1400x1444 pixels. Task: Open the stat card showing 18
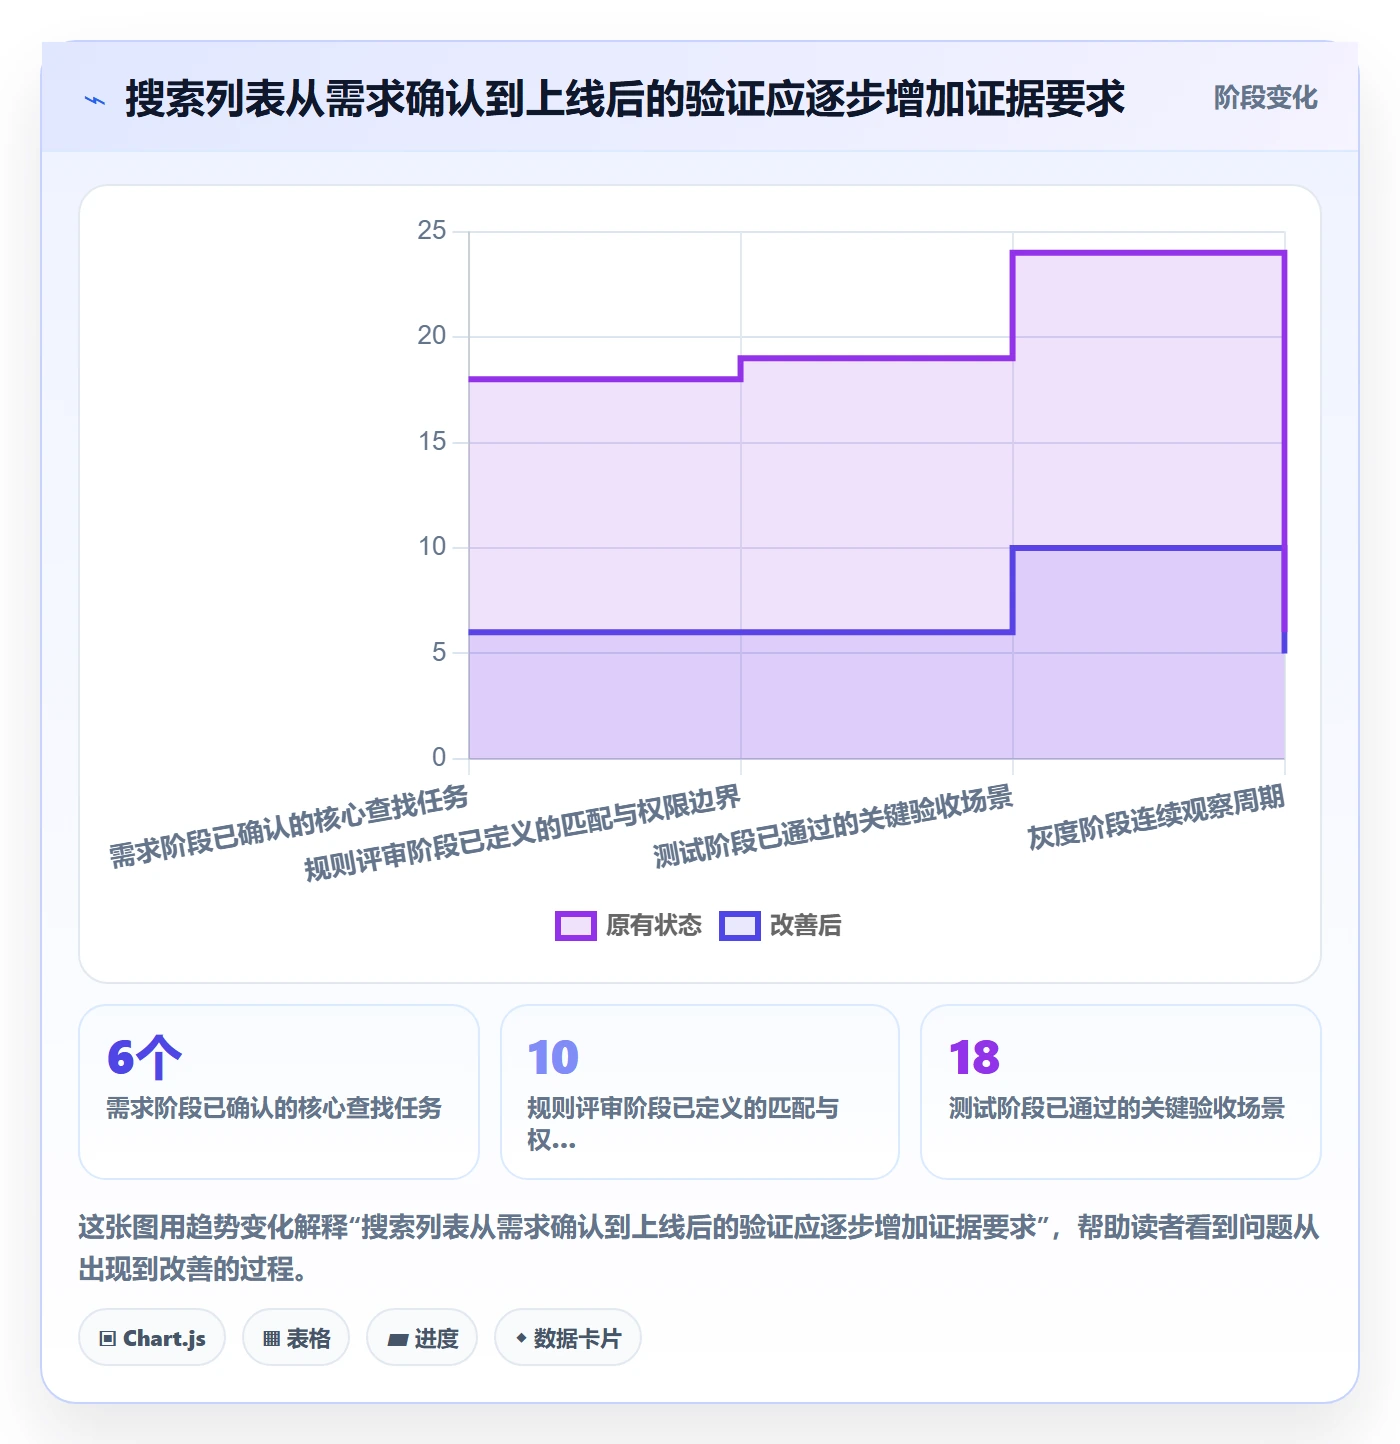(1121, 1092)
